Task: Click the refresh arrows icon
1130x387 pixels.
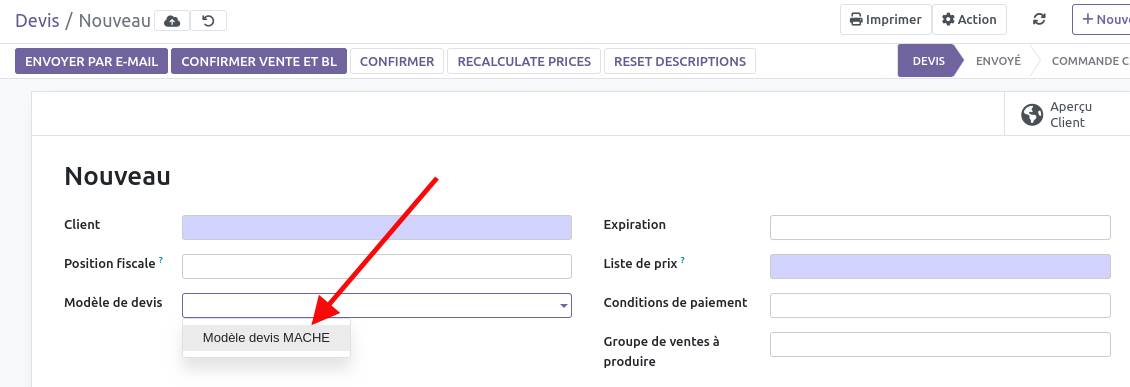Action: 1039,19
